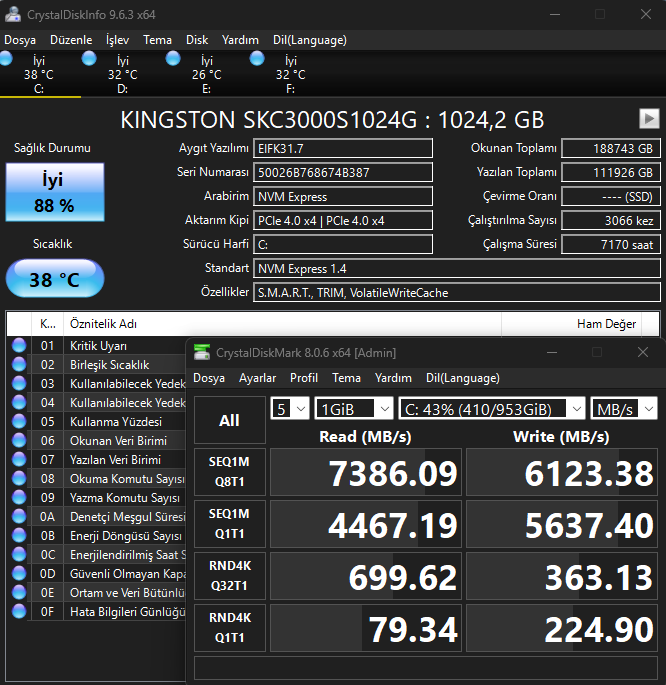Click transfer mode field PCIe 4.0 x4
The image size is (666, 685).
coord(343,220)
